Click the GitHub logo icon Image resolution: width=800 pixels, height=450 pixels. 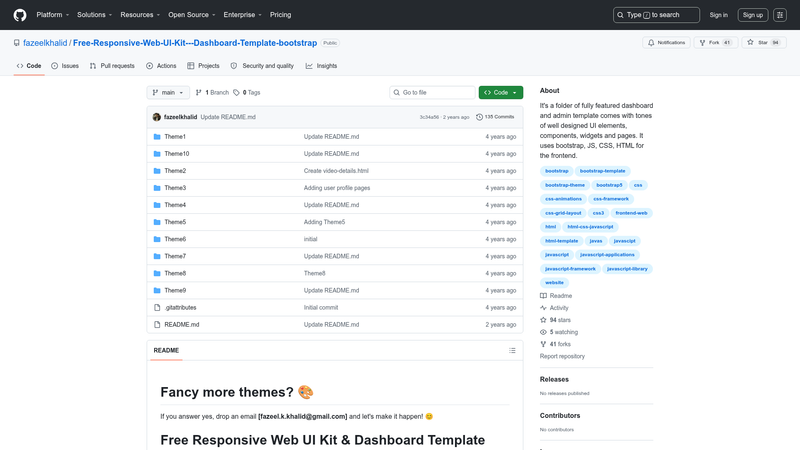tap(20, 15)
